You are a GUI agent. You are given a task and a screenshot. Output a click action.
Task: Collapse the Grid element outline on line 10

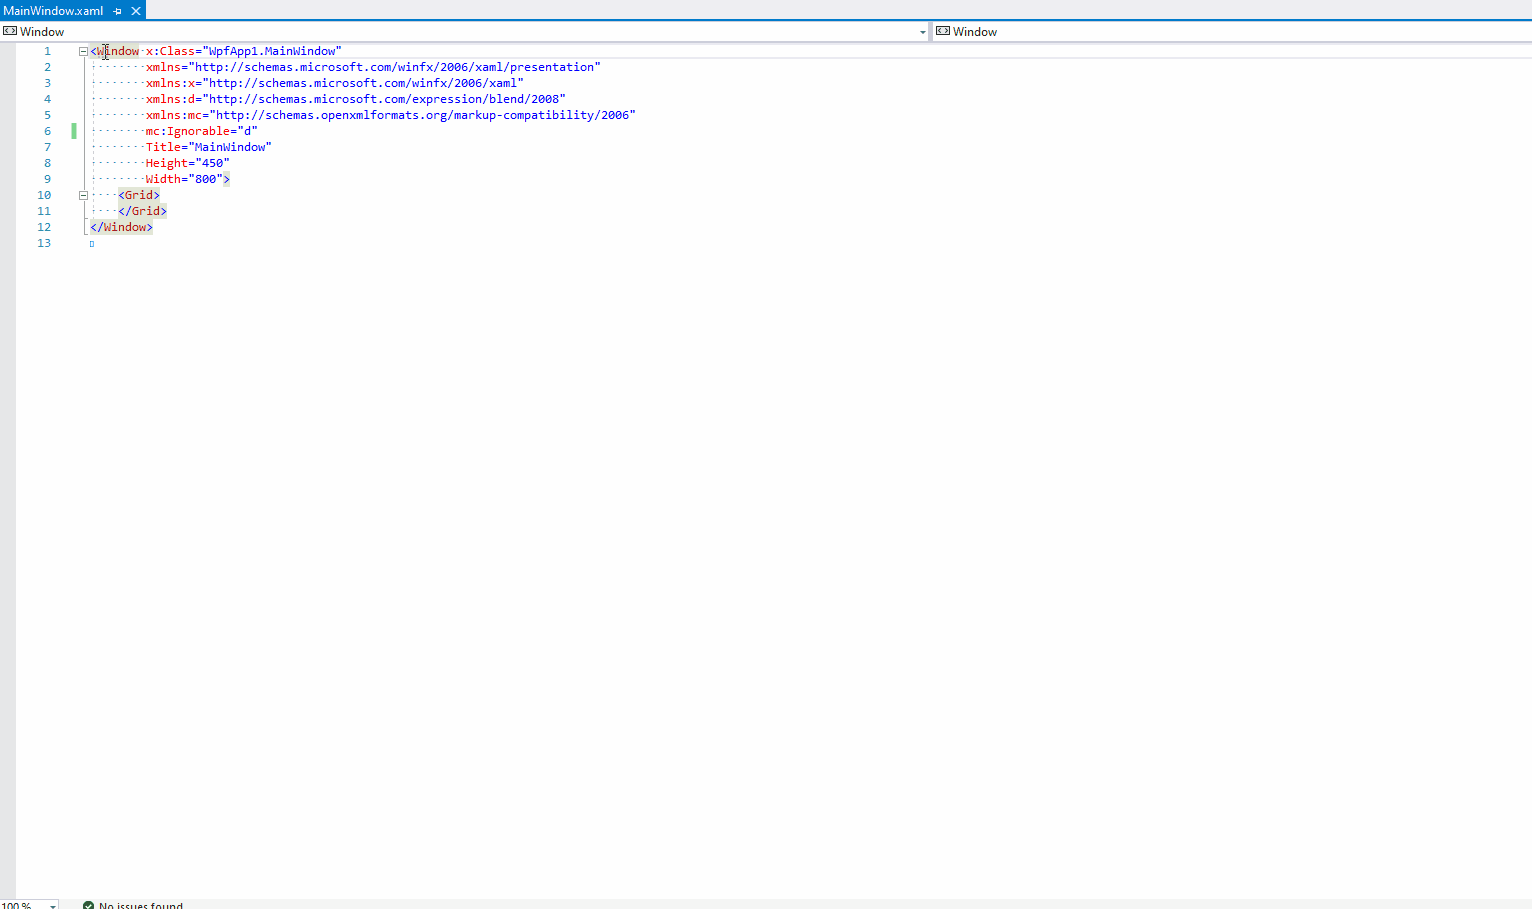point(83,195)
